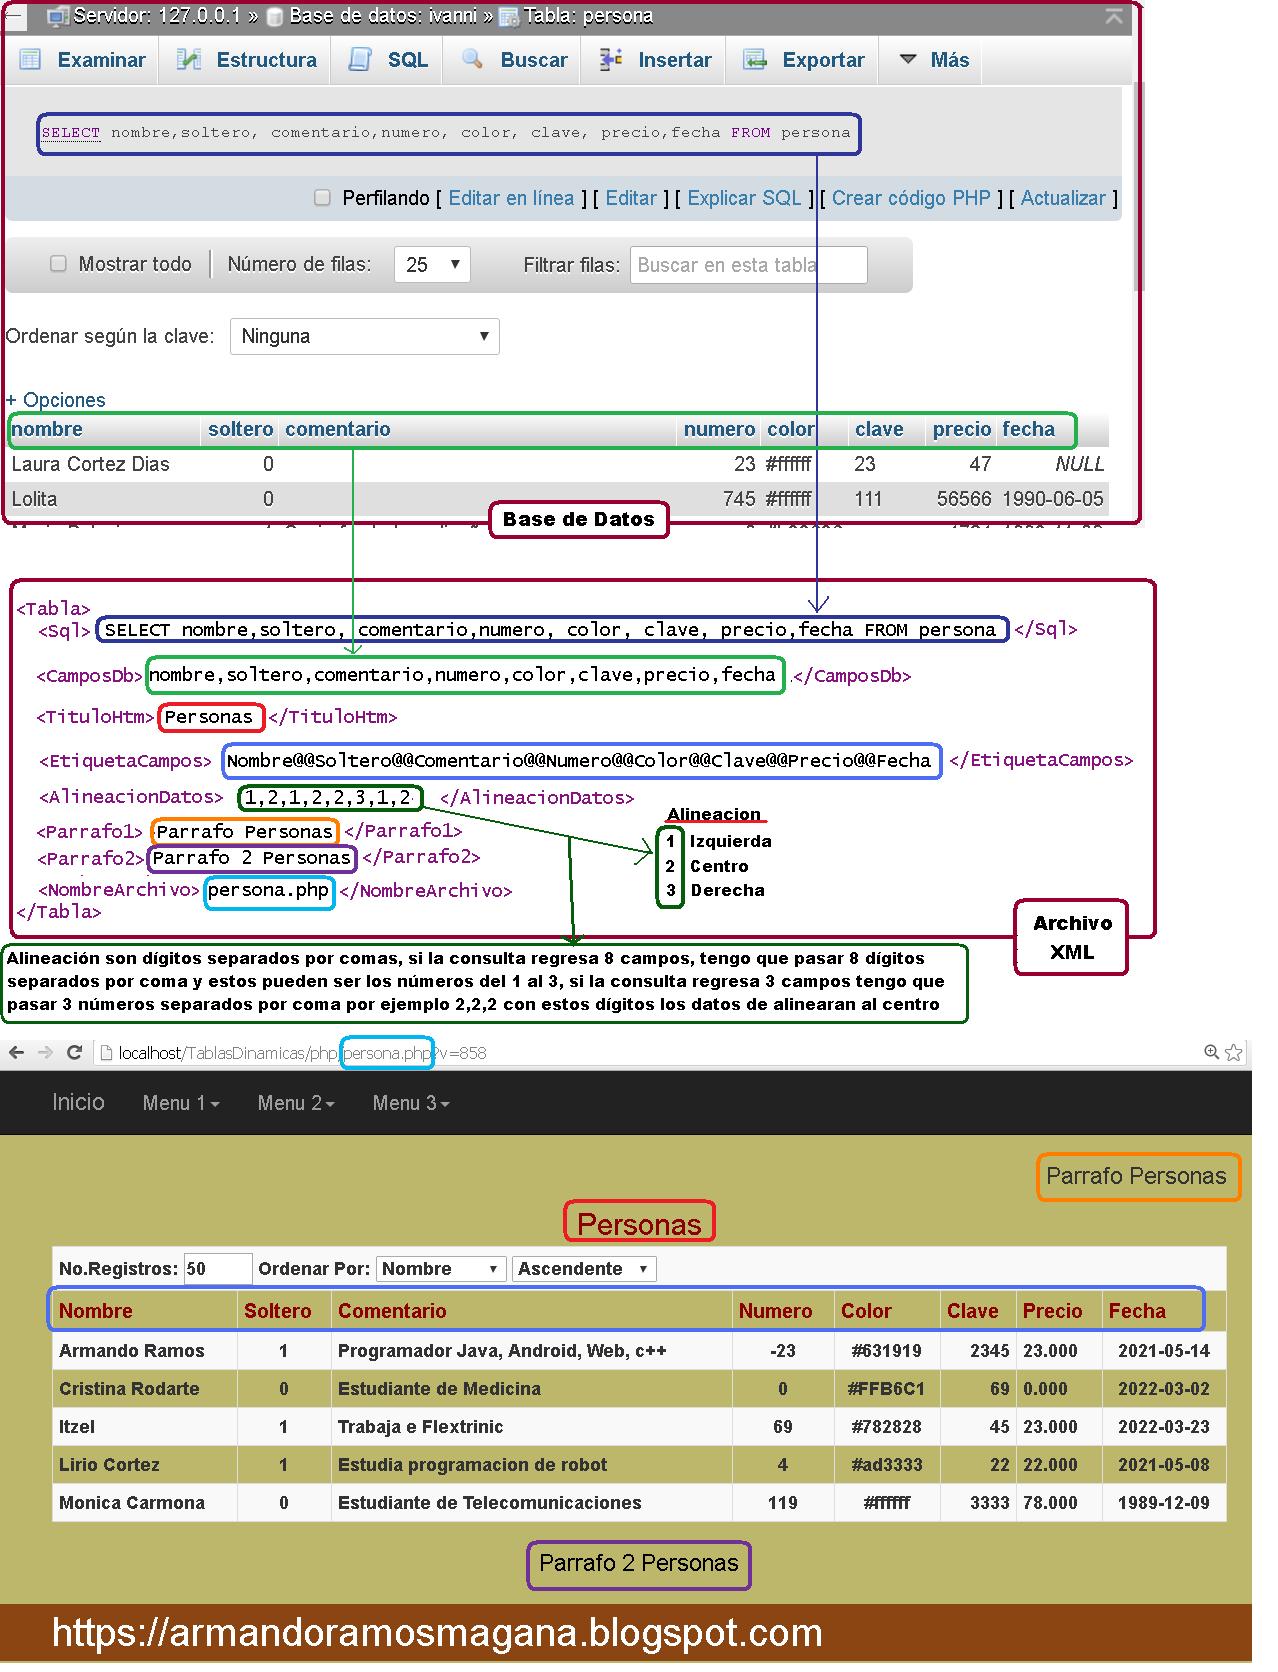This screenshot has height=1672, width=1278.
Task: Click the Explicar SQL link
Action: point(744,198)
